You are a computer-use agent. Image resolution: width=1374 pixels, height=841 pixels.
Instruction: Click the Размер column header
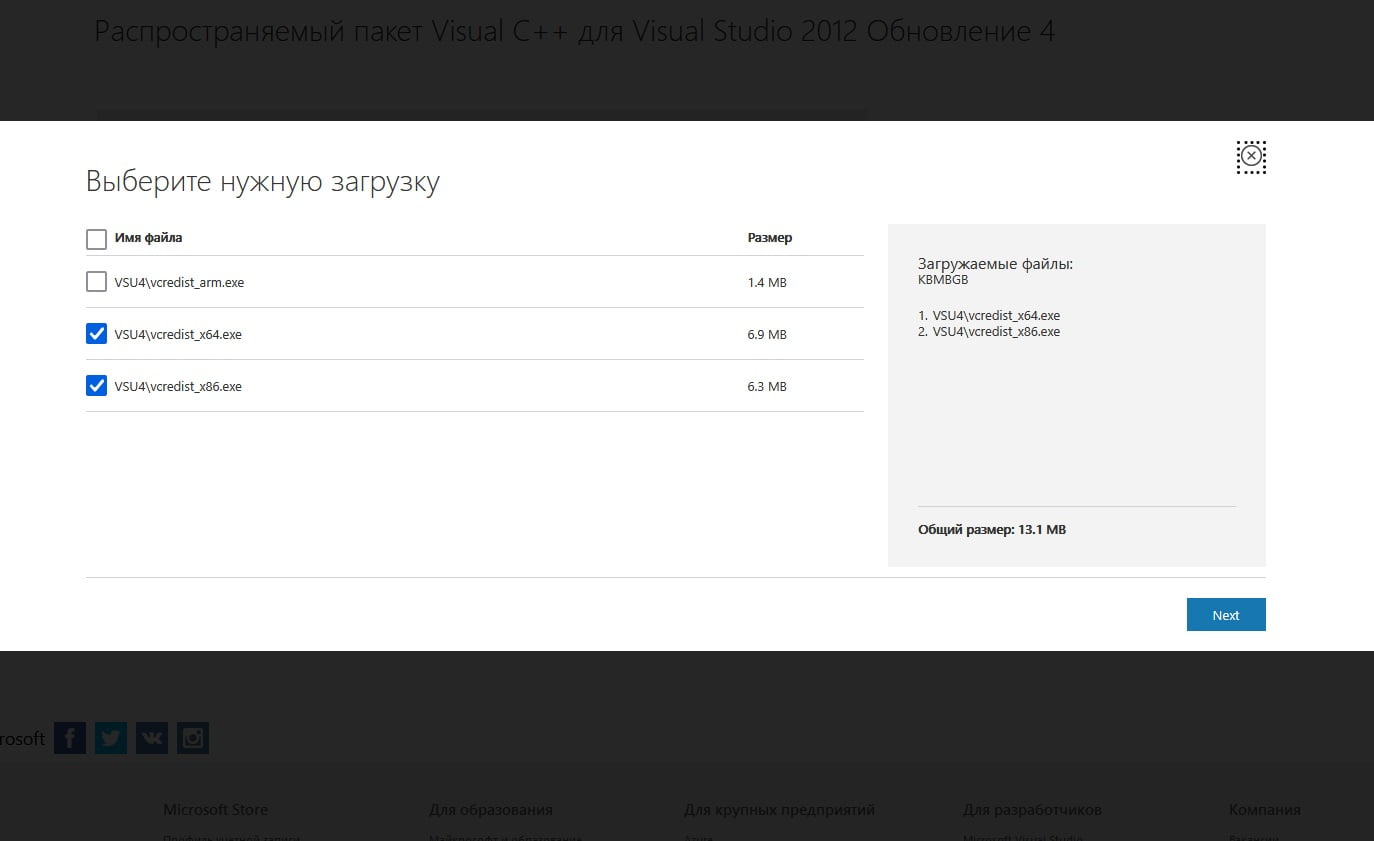(770, 238)
